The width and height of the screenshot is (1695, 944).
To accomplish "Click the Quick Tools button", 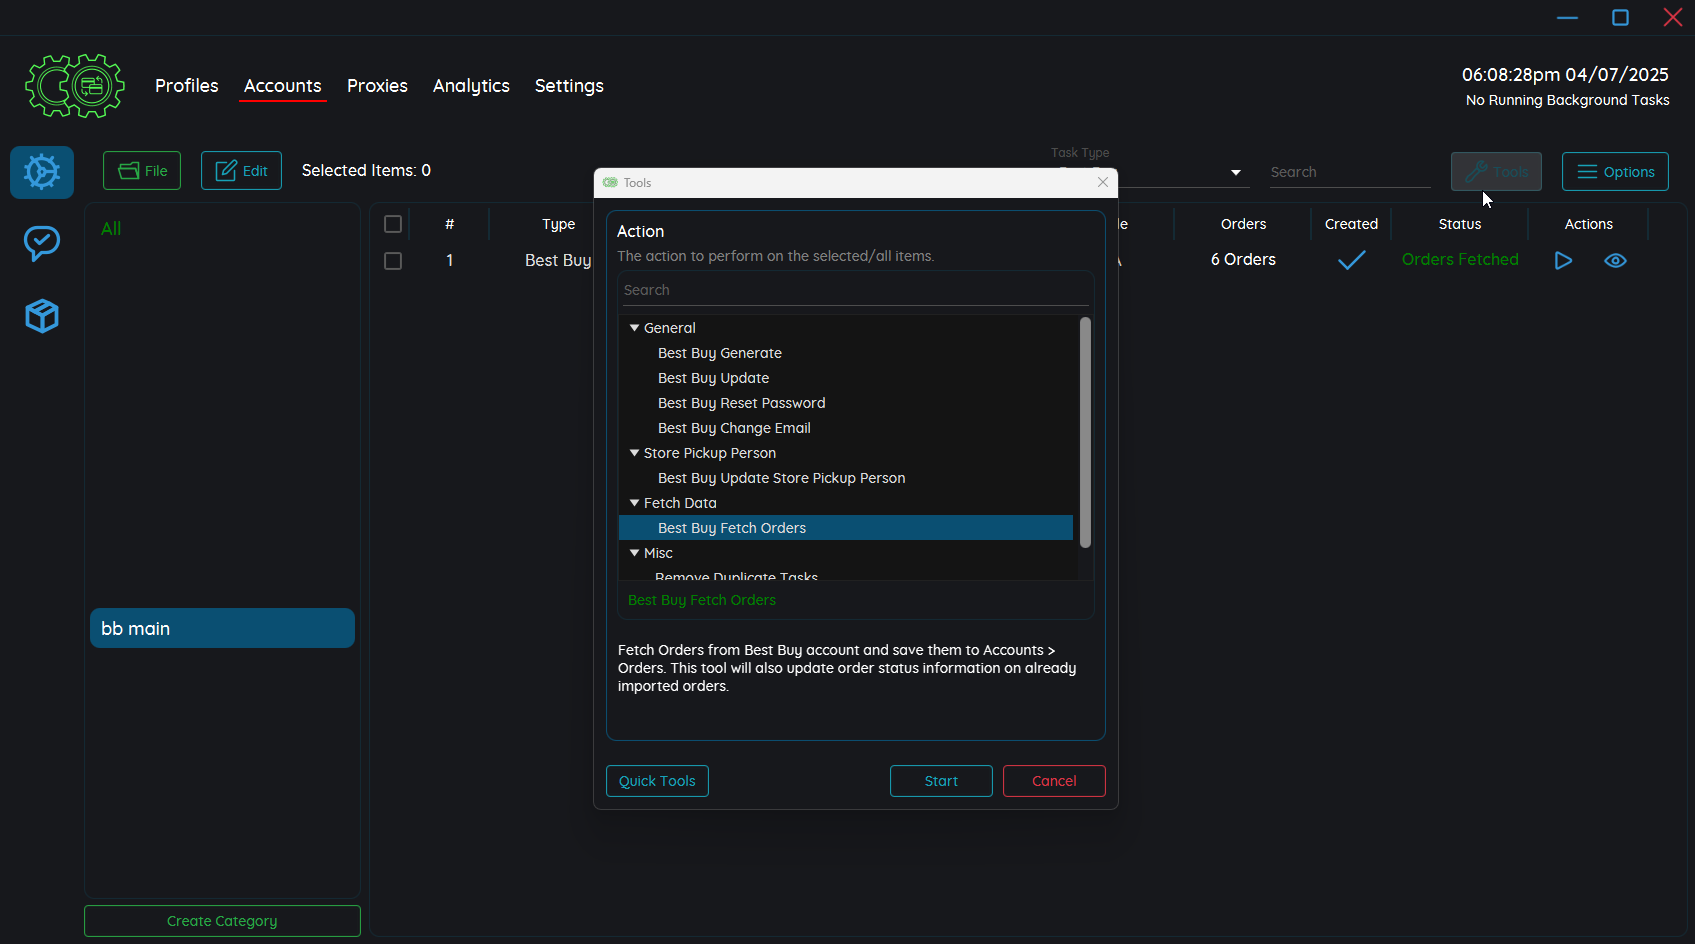I will (x=657, y=781).
